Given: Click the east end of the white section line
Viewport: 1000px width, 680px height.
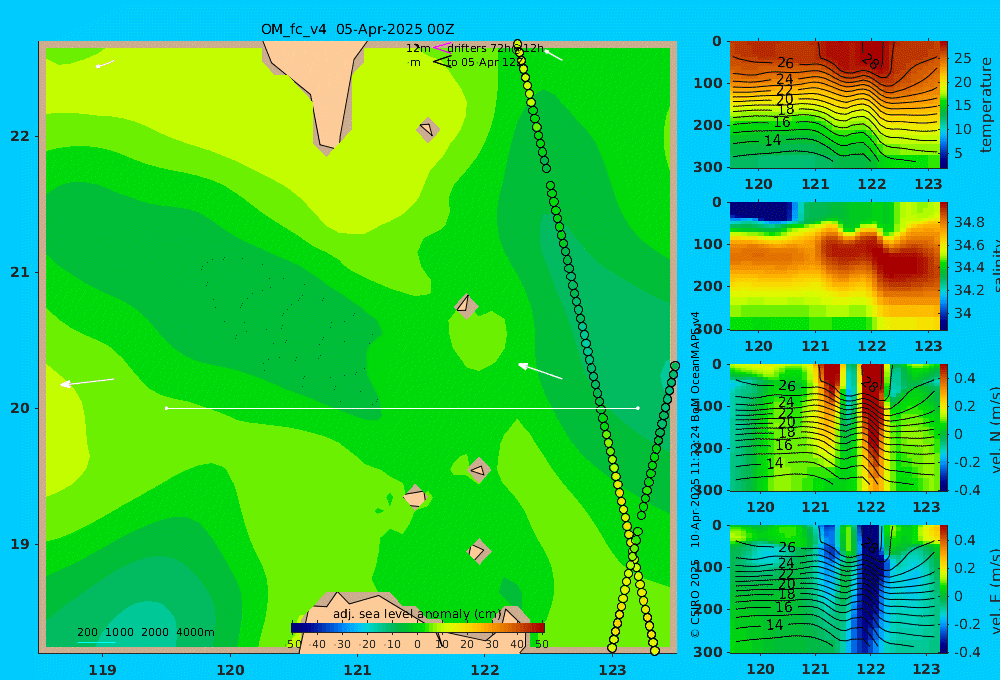Looking at the screenshot, I should click(x=638, y=408).
